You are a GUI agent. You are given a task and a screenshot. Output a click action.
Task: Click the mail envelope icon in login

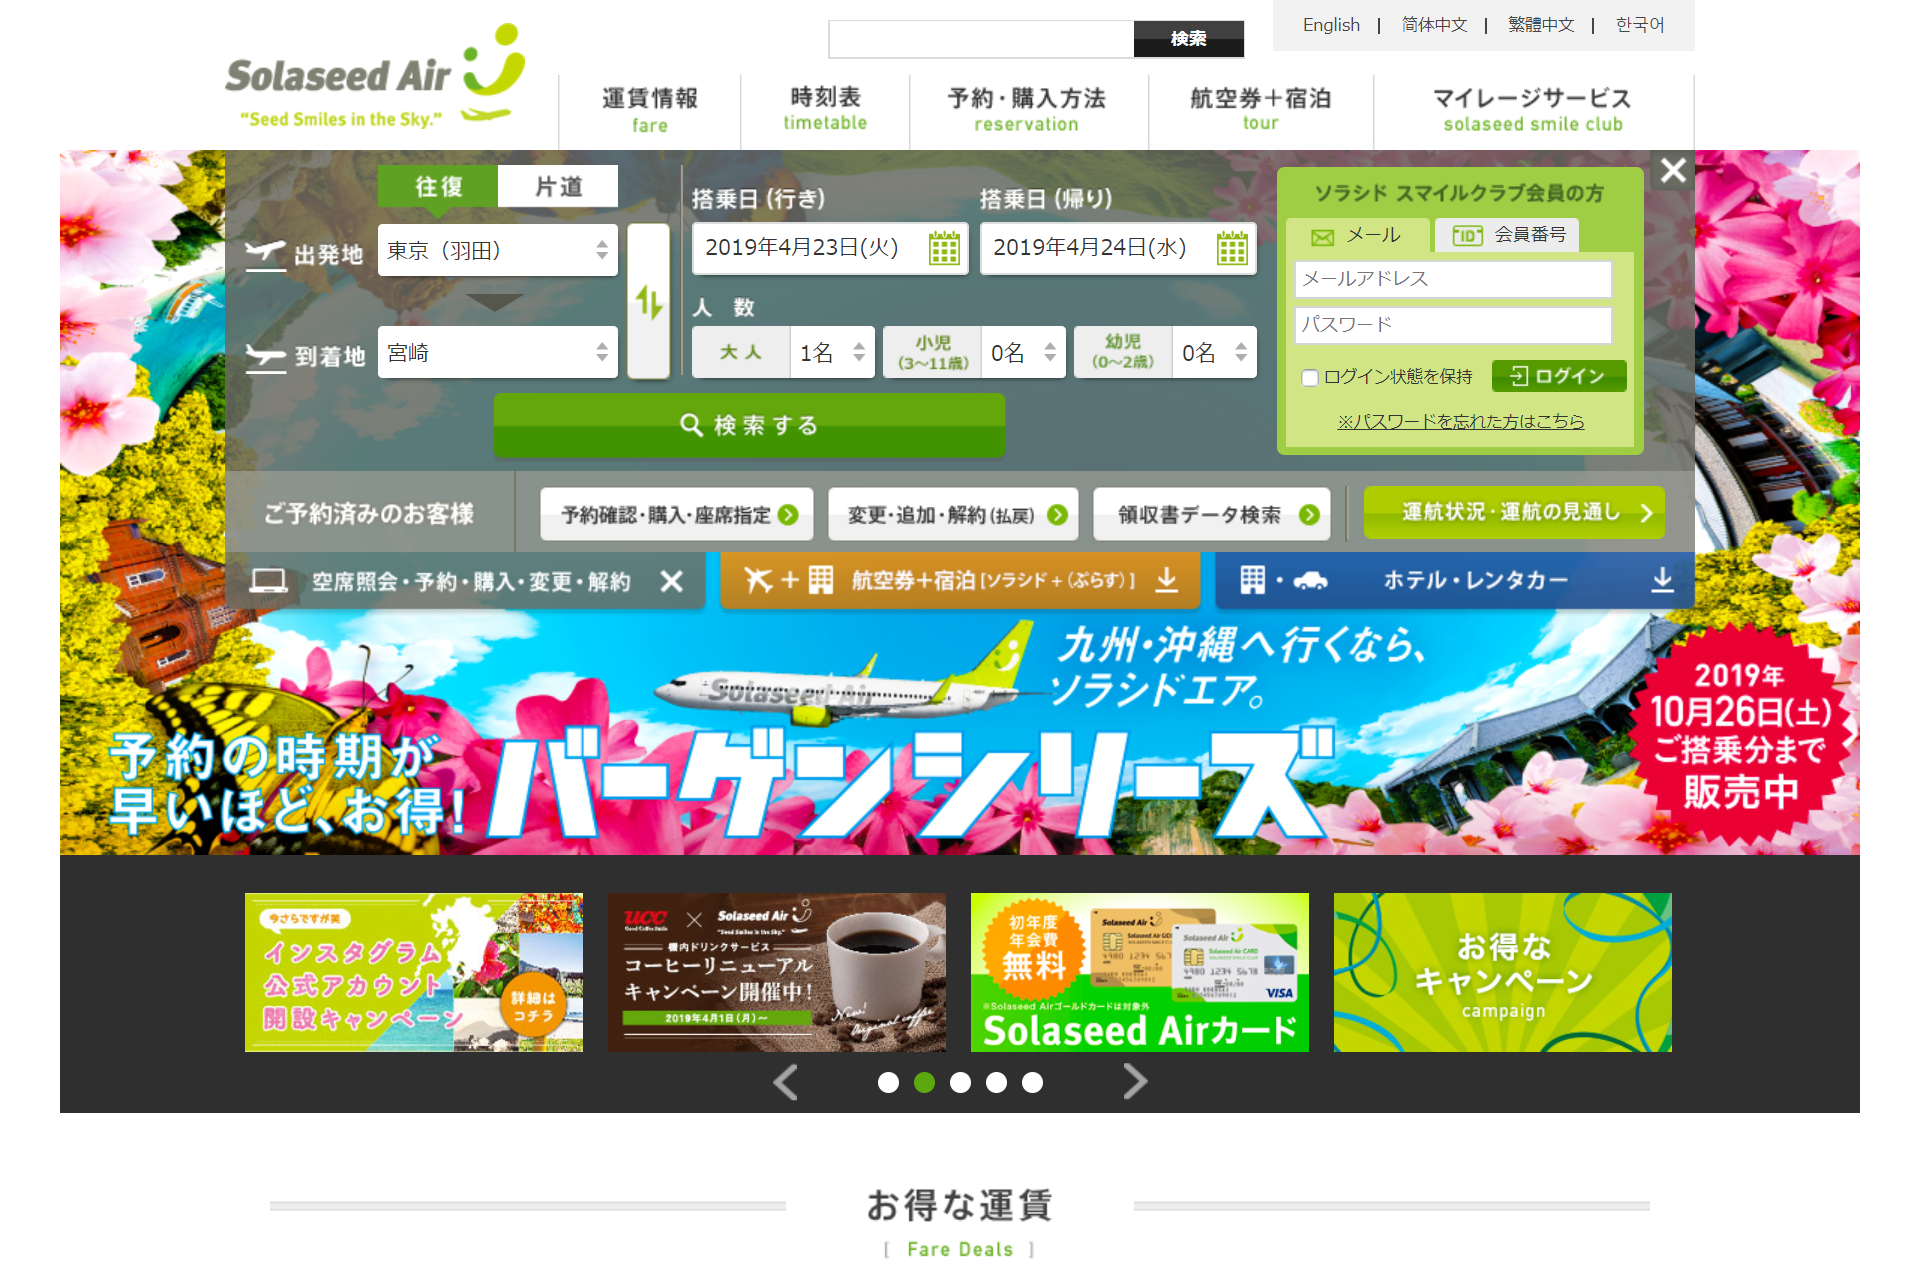[1322, 237]
